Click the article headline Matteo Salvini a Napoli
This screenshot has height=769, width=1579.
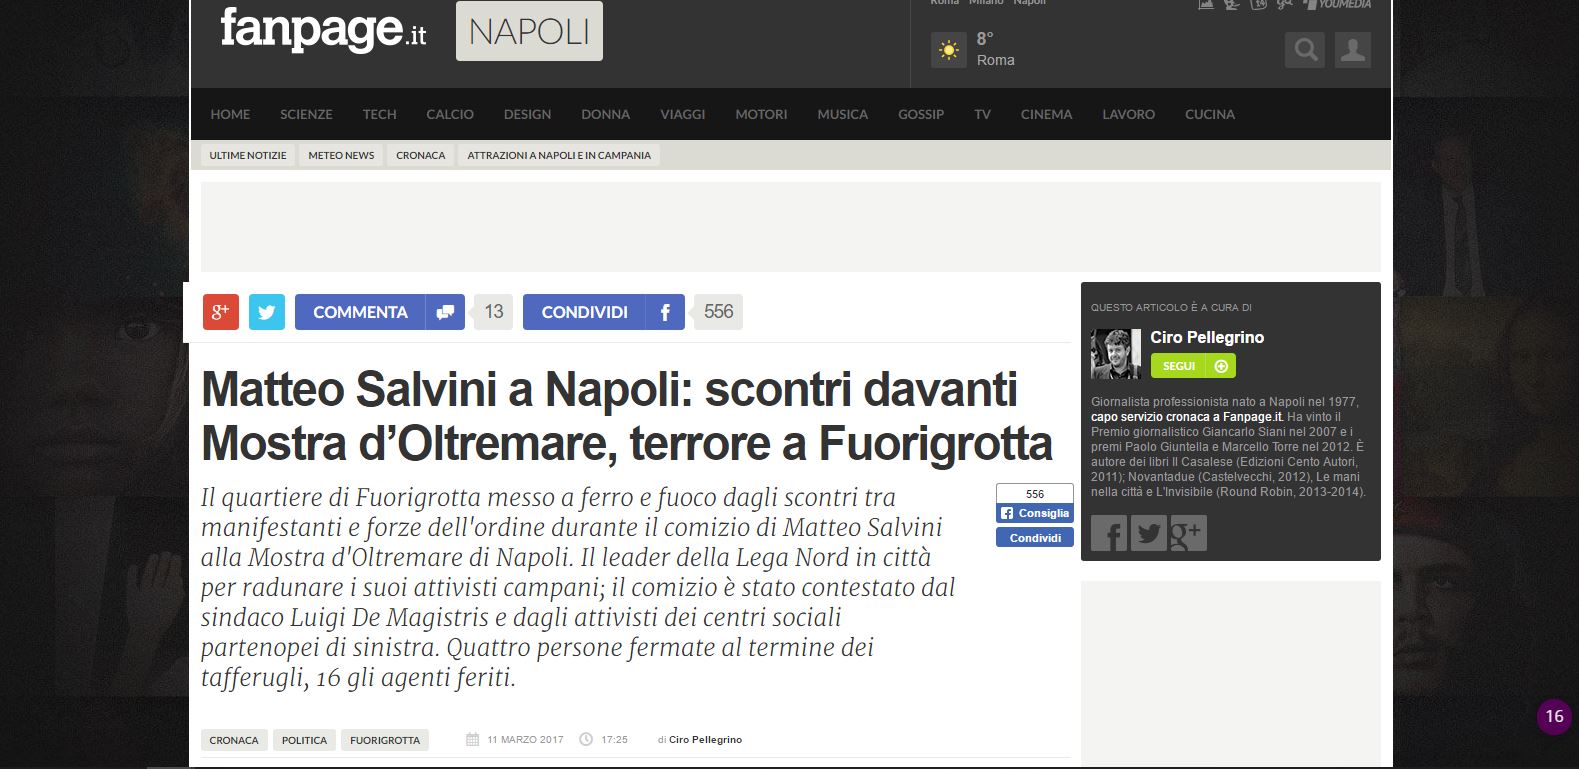click(627, 416)
